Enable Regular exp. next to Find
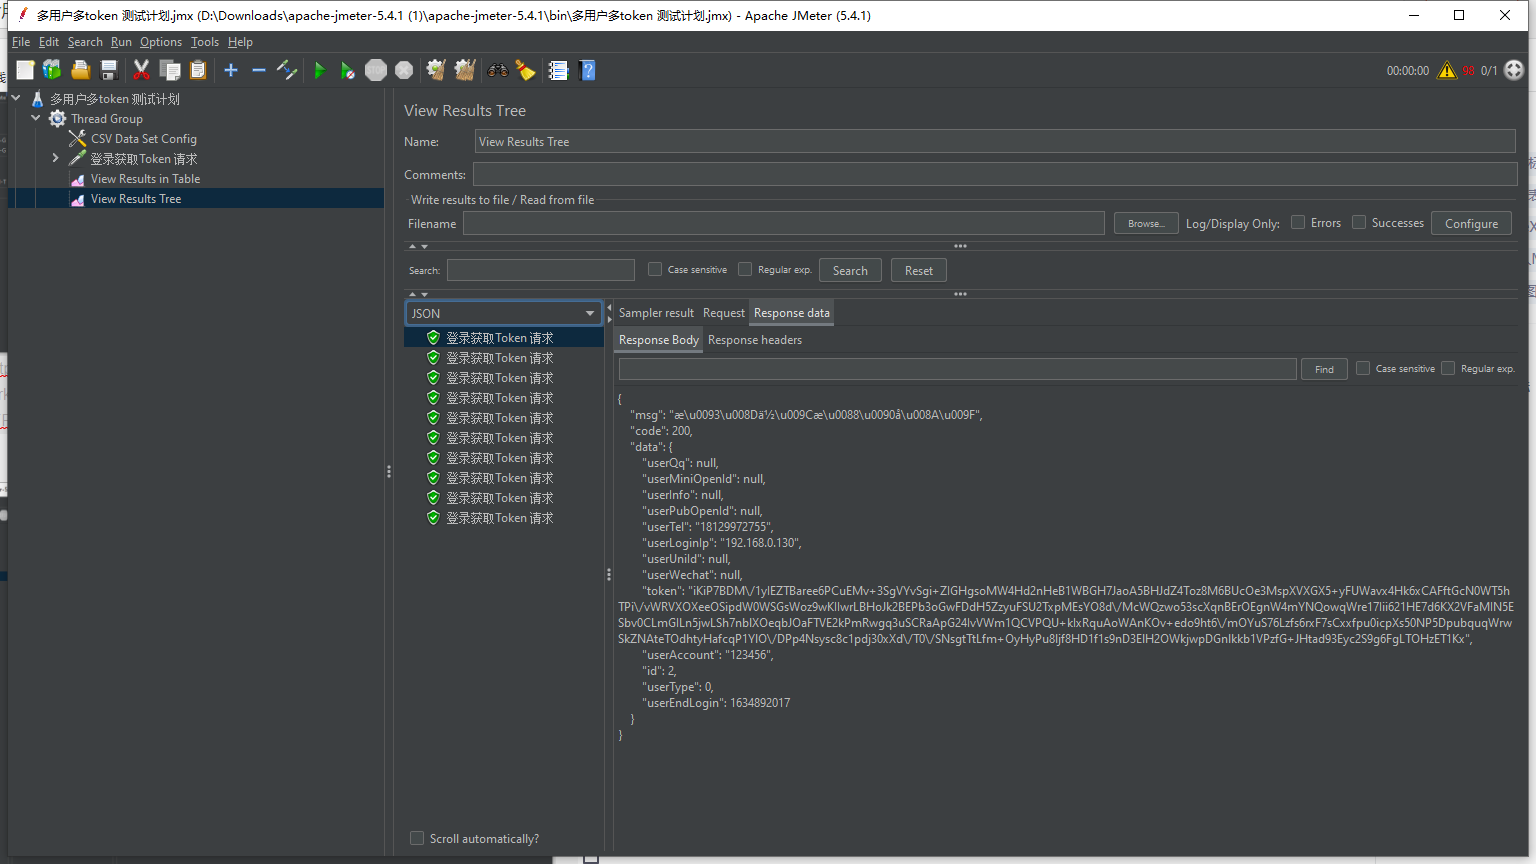This screenshot has width=1536, height=864. point(1448,368)
